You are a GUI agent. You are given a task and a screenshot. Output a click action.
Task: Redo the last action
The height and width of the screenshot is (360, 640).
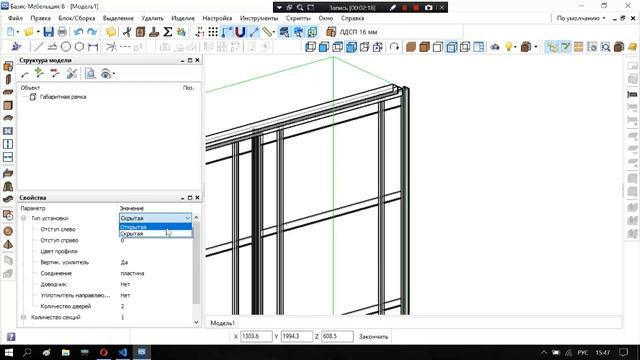92,32
